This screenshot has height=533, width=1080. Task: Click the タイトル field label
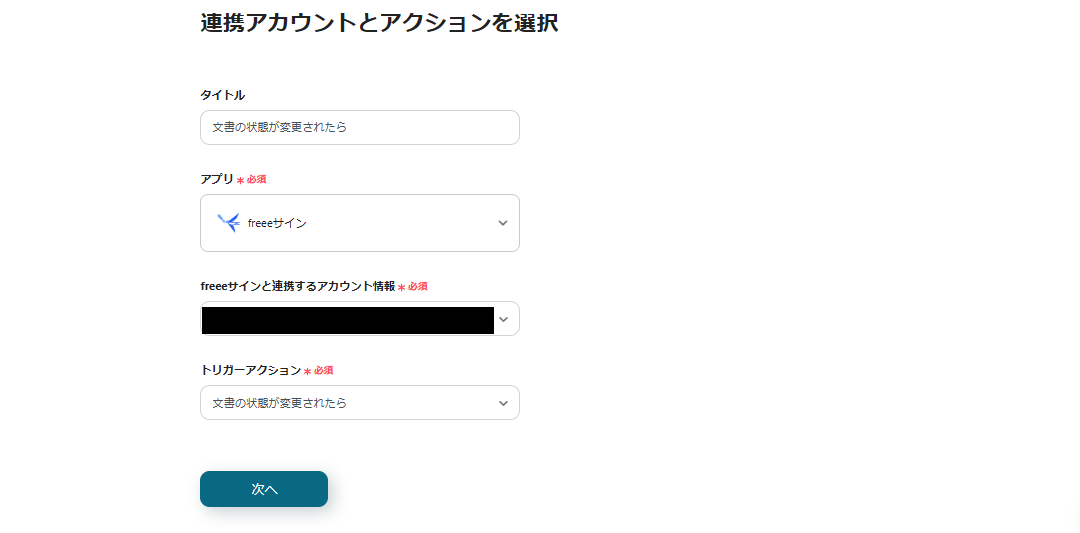tap(223, 95)
